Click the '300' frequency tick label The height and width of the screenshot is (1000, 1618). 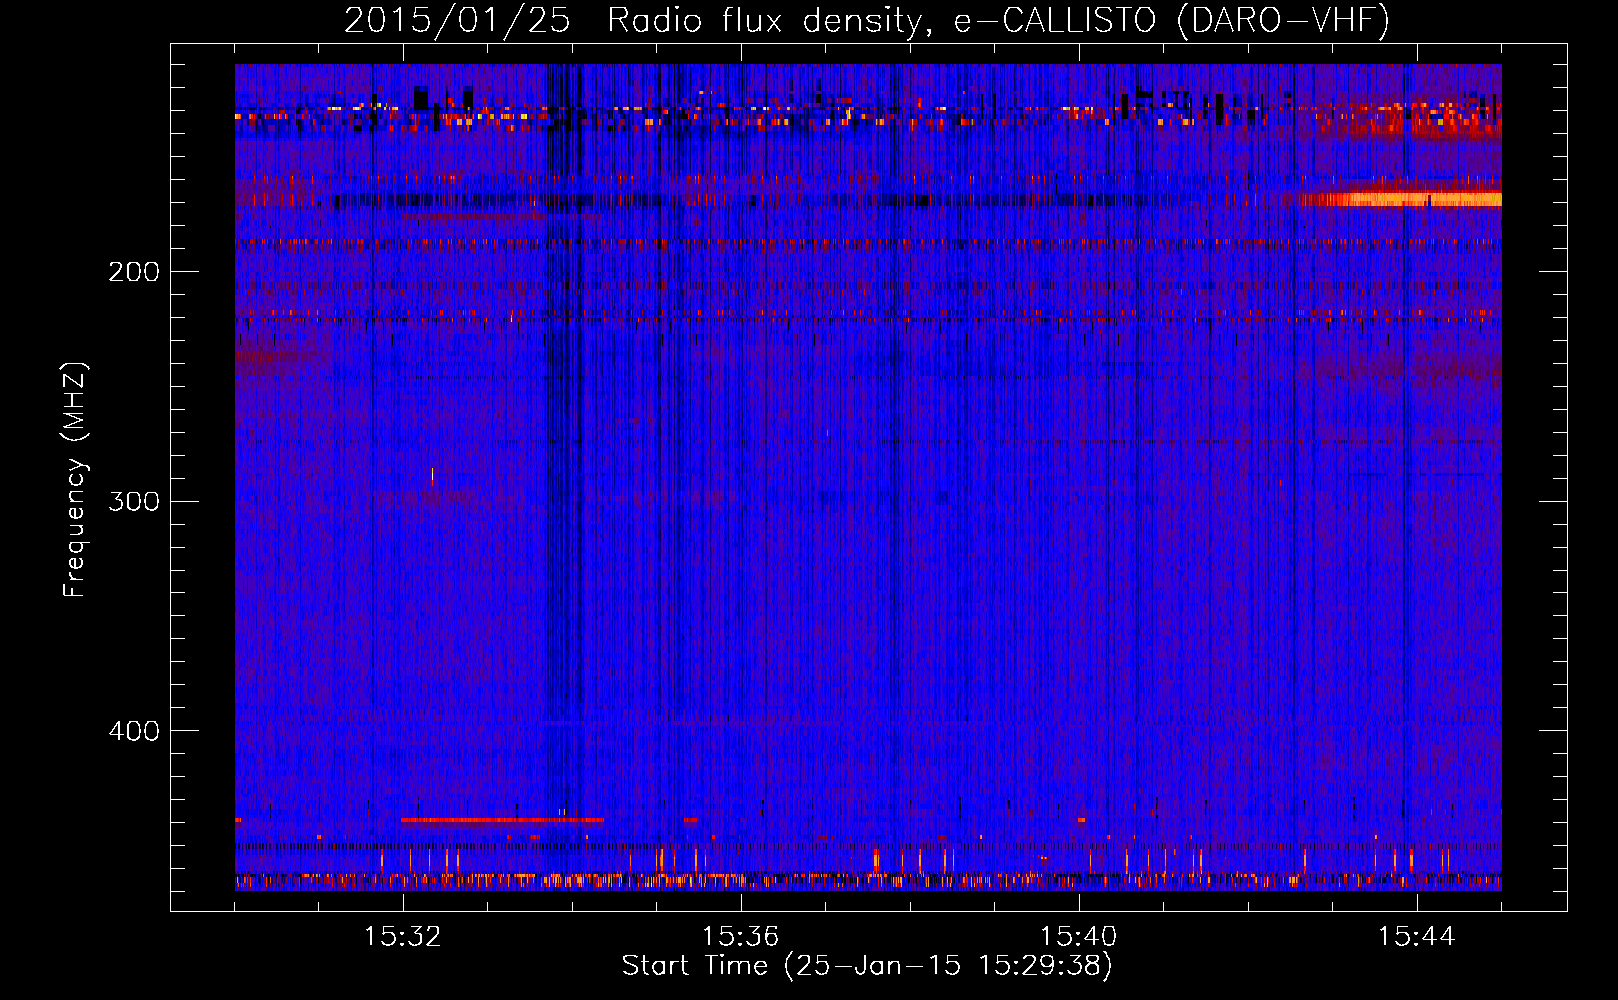click(134, 501)
